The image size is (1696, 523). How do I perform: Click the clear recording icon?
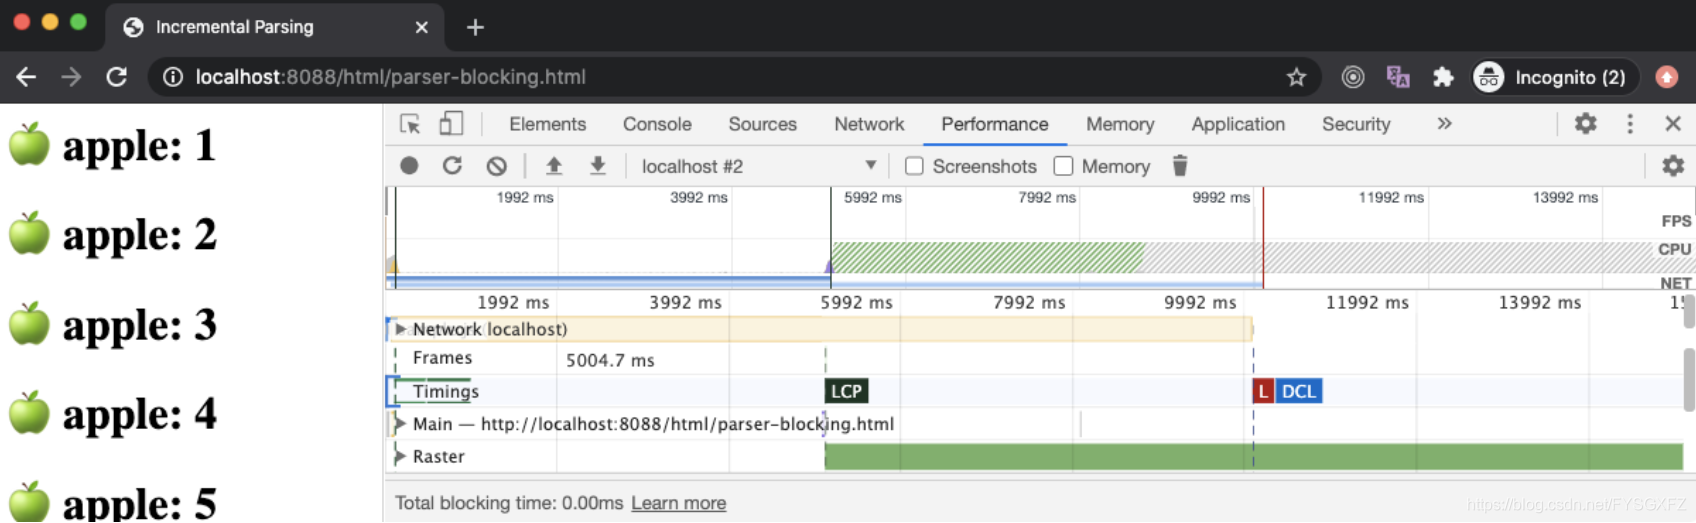(x=496, y=166)
